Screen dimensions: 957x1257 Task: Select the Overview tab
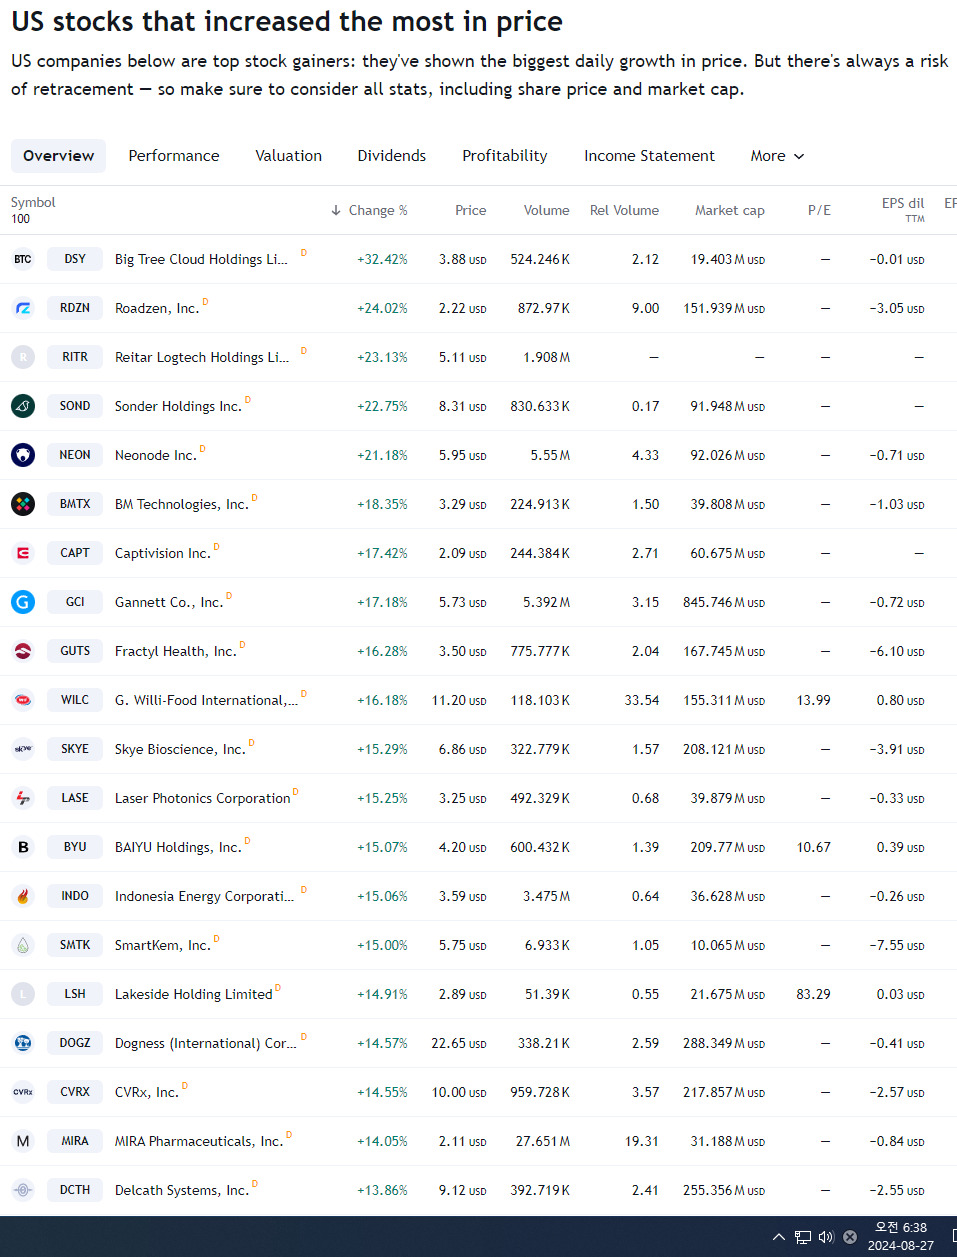[58, 156]
